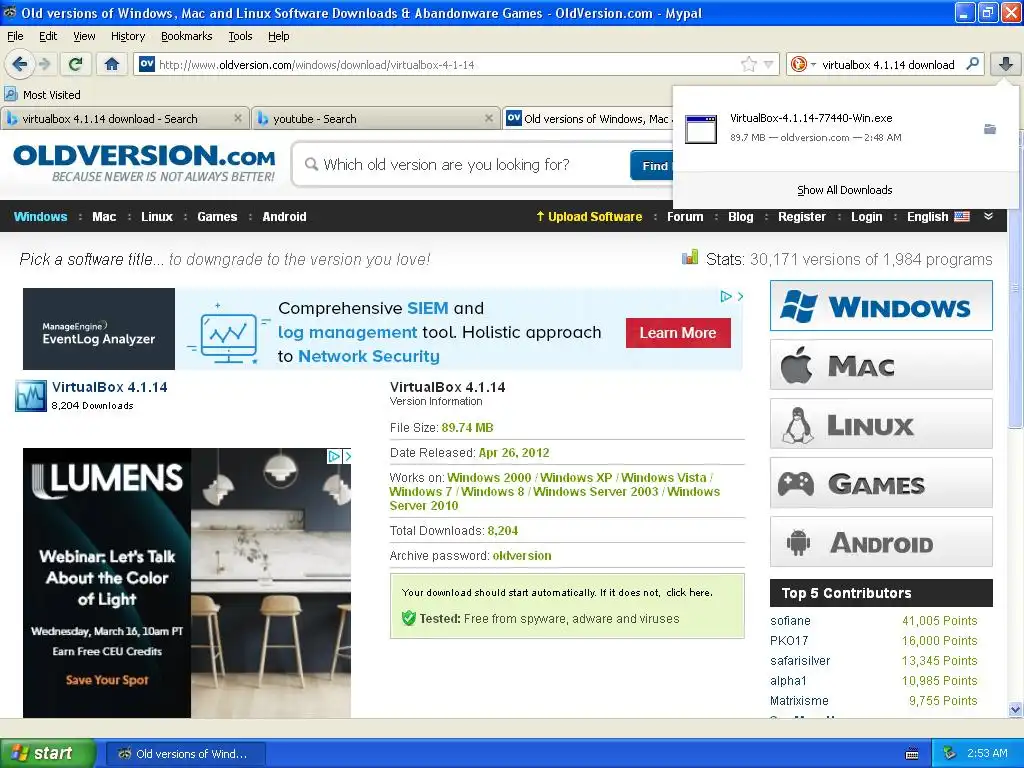
Task: Reload the page with the refresh icon
Action: click(x=76, y=64)
